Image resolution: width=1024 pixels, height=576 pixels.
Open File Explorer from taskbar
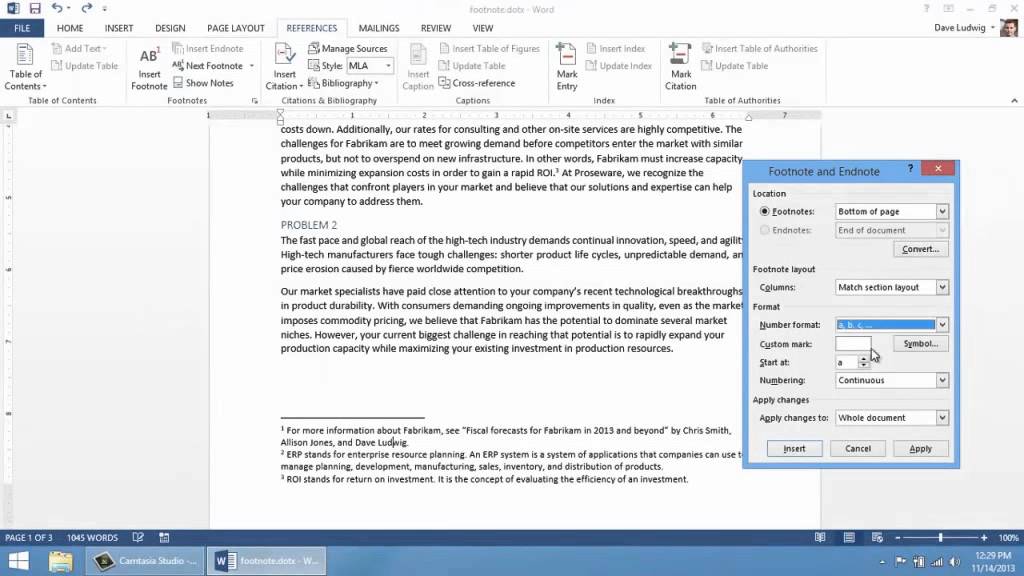60,561
